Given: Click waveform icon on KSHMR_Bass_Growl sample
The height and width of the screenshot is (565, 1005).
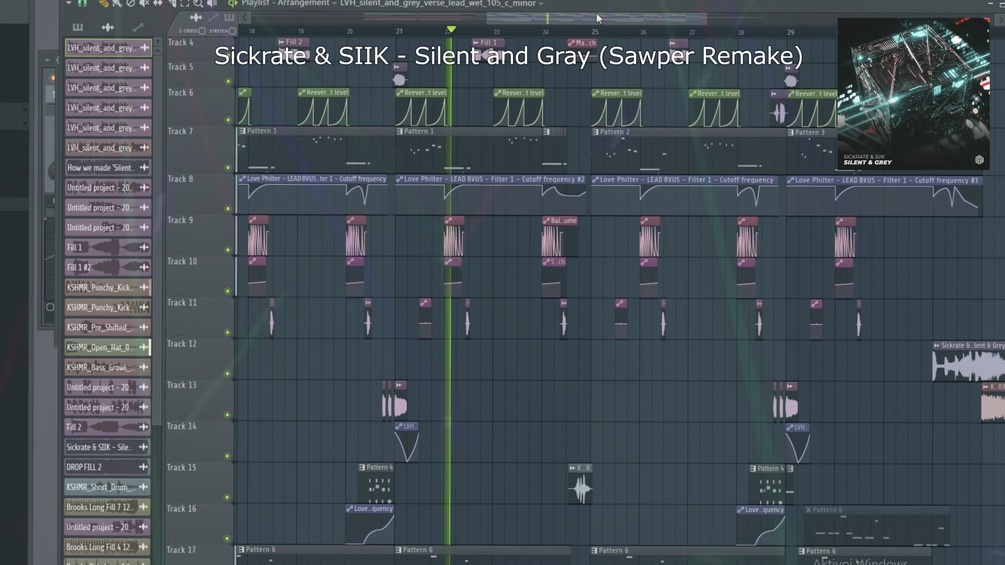Looking at the screenshot, I should pyautogui.click(x=144, y=367).
